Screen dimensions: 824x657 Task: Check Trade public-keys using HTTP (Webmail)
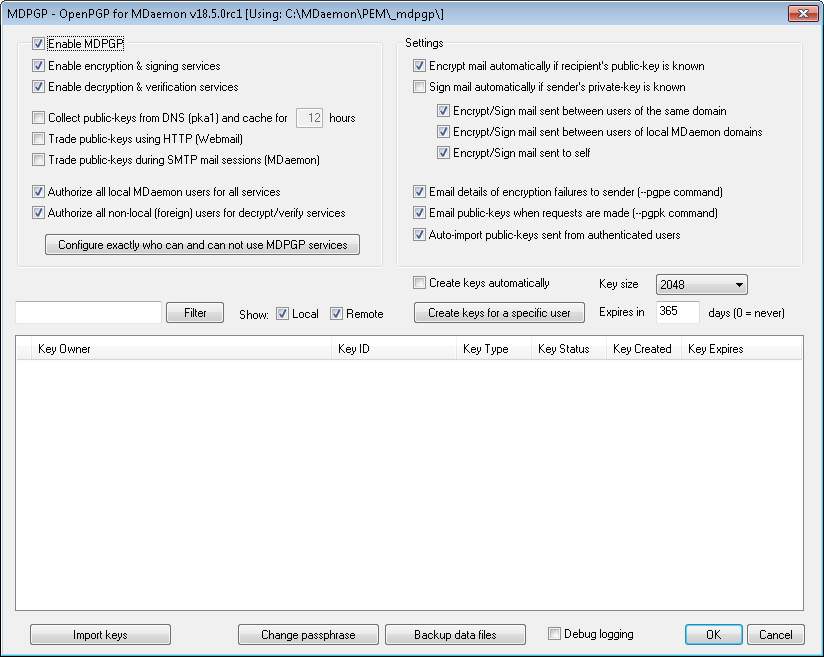click(38, 139)
